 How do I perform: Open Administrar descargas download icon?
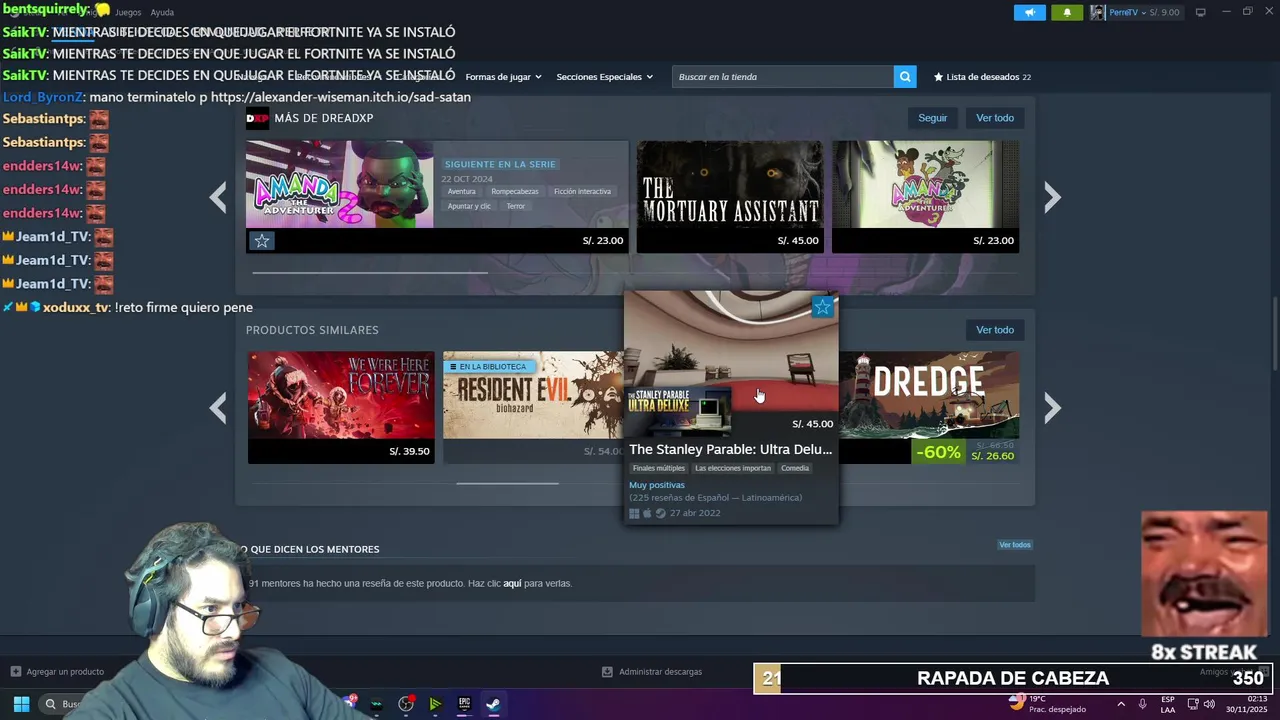click(607, 672)
